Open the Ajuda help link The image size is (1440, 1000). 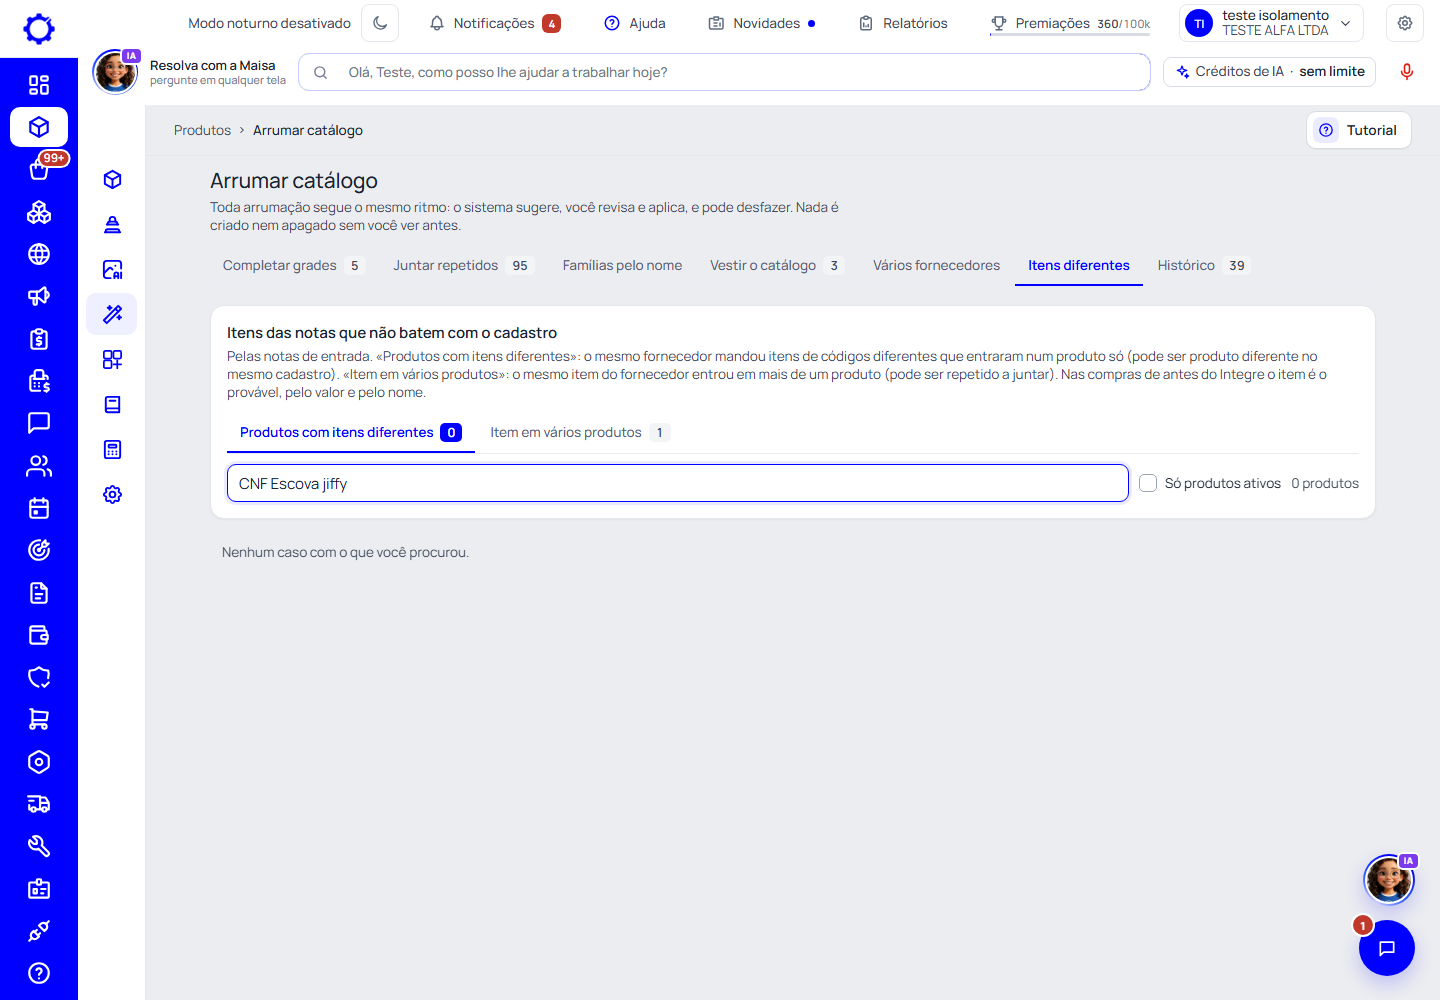635,23
